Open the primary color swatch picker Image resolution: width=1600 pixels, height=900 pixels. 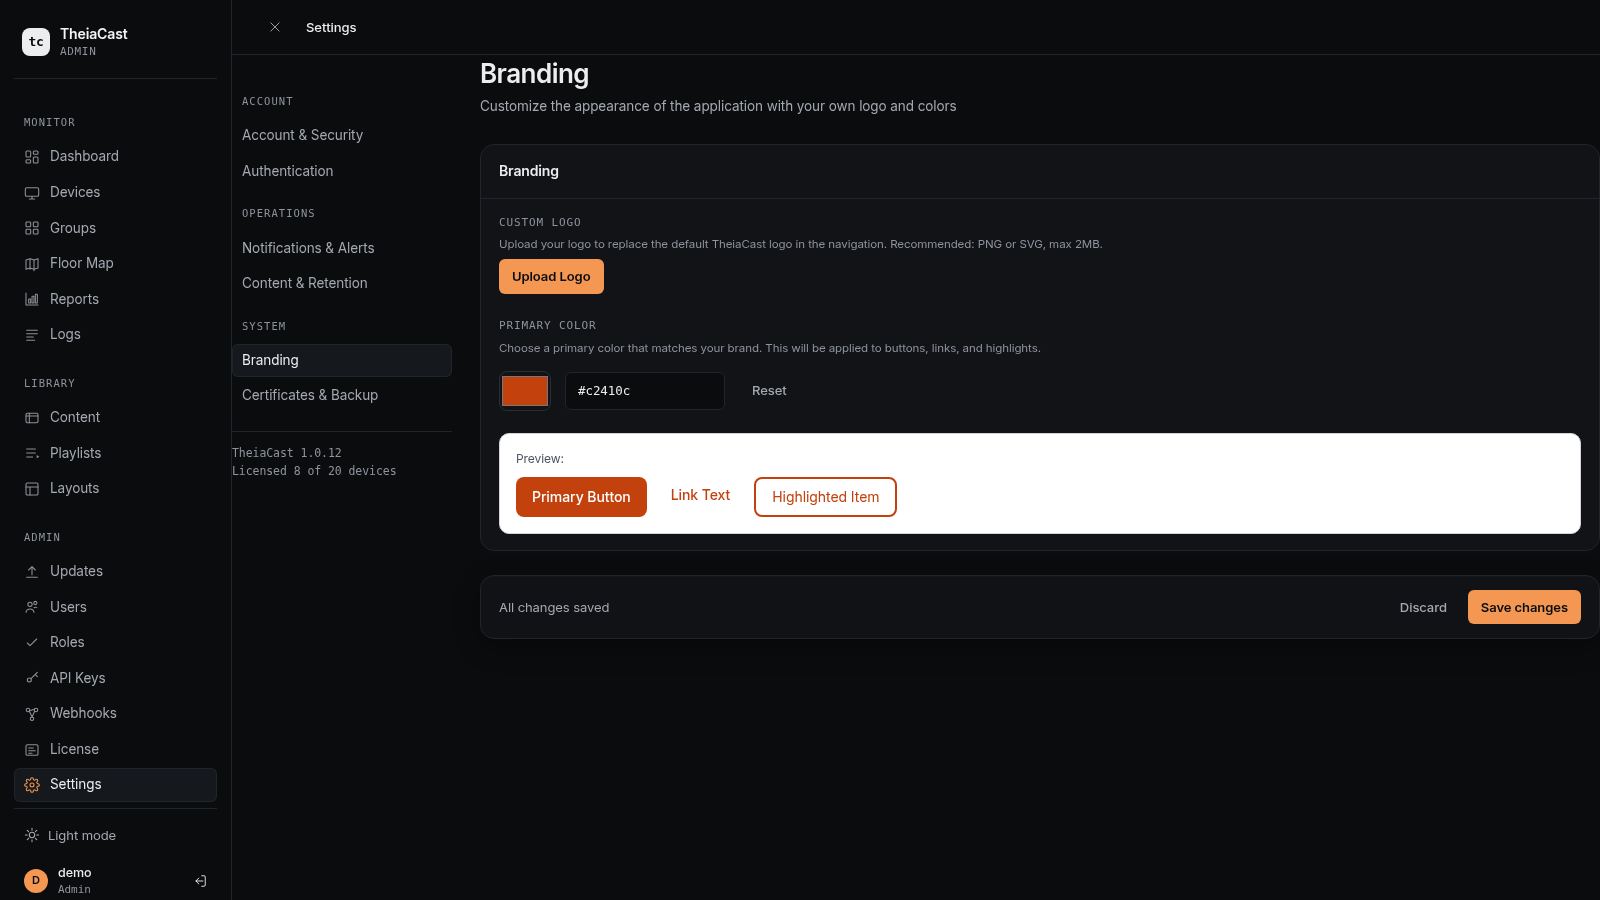pos(525,391)
